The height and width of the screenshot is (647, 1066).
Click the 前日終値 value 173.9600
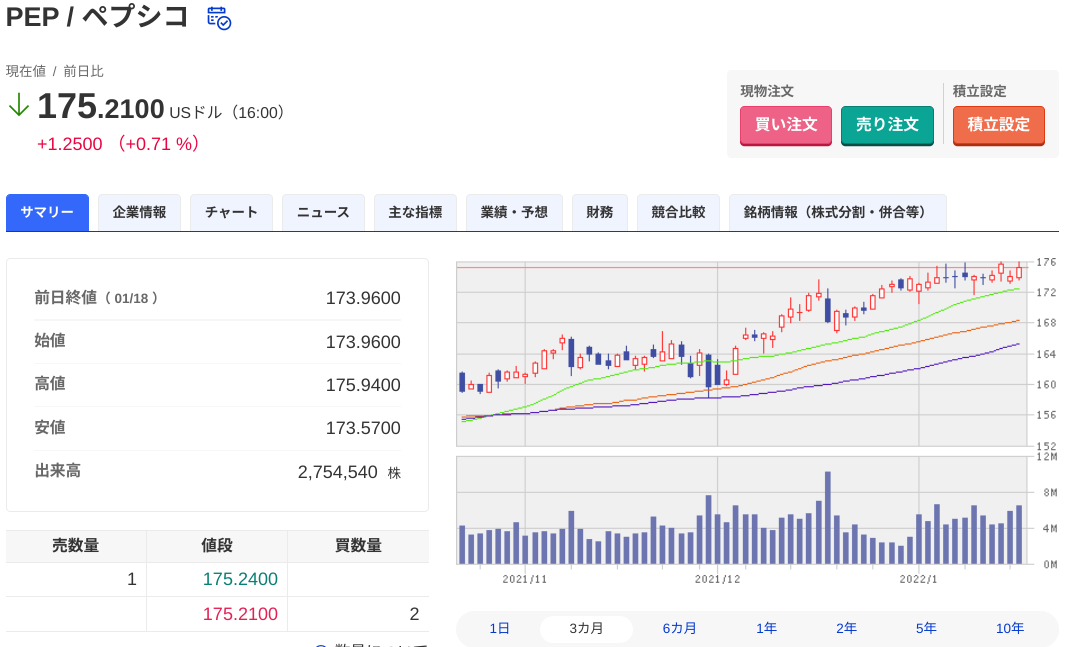point(363,298)
